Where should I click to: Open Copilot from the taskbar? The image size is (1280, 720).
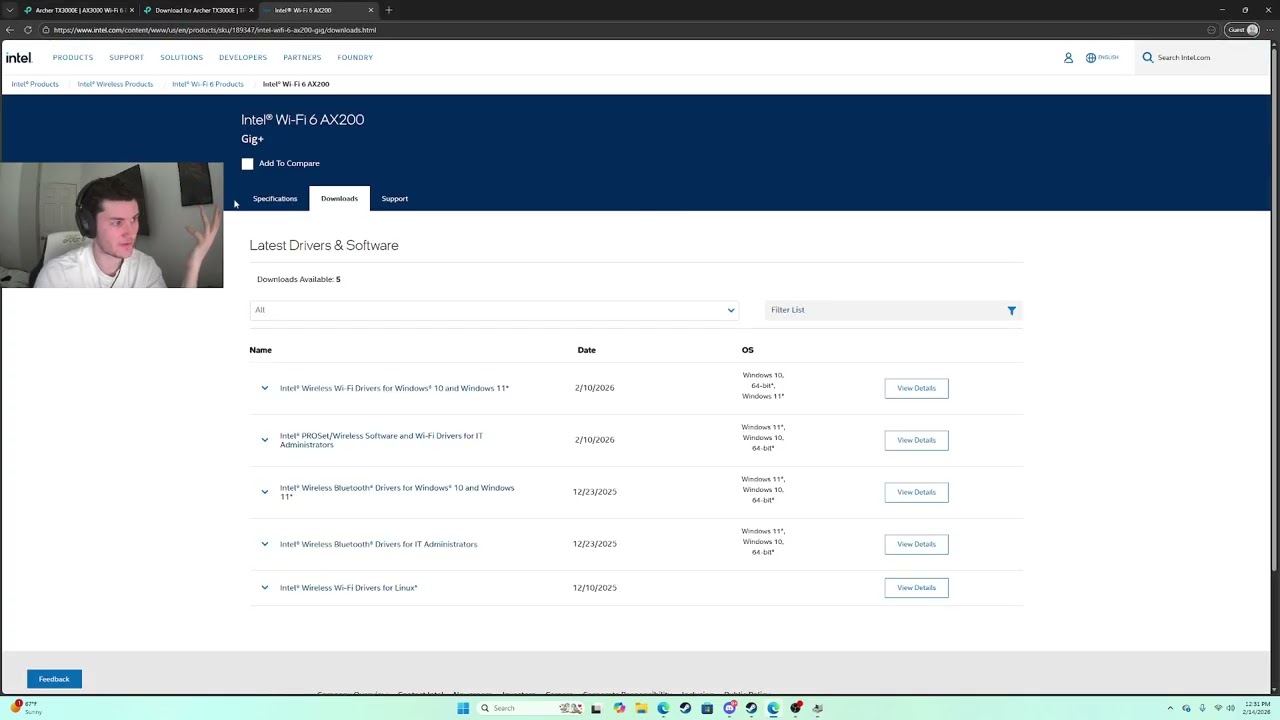tap(619, 708)
